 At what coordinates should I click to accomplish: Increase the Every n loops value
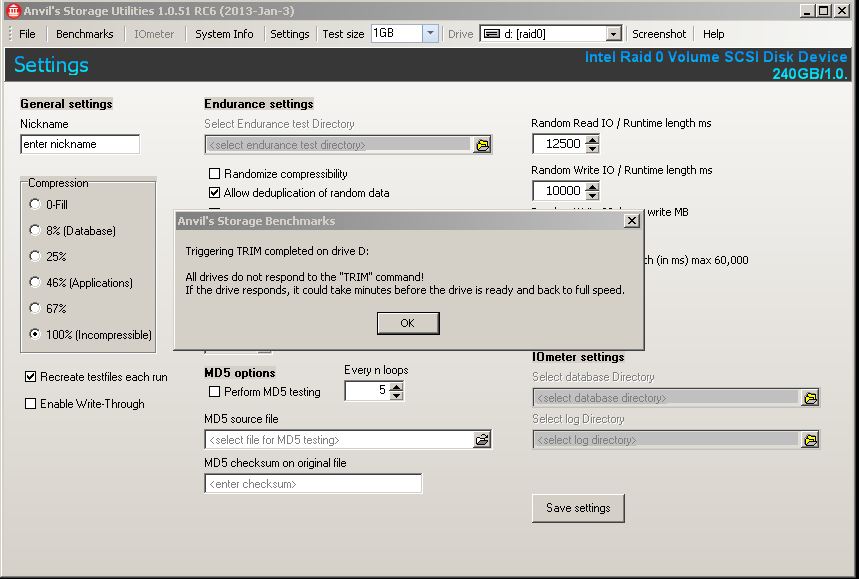(396, 386)
